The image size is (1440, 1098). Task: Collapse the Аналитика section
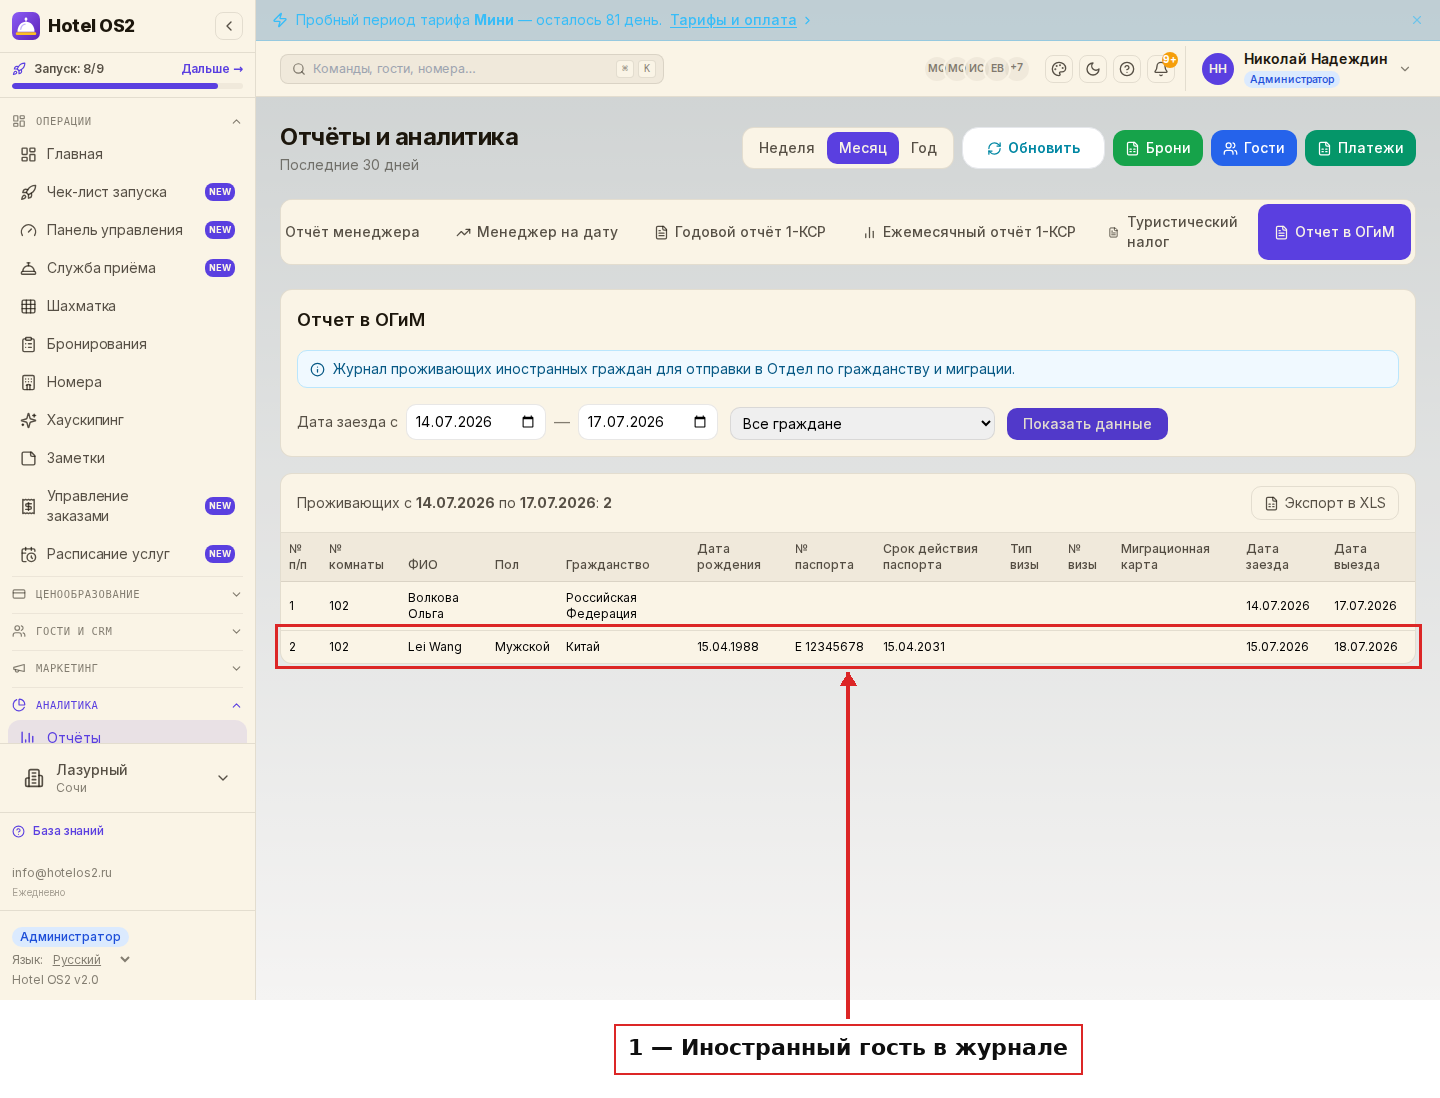(x=127, y=705)
